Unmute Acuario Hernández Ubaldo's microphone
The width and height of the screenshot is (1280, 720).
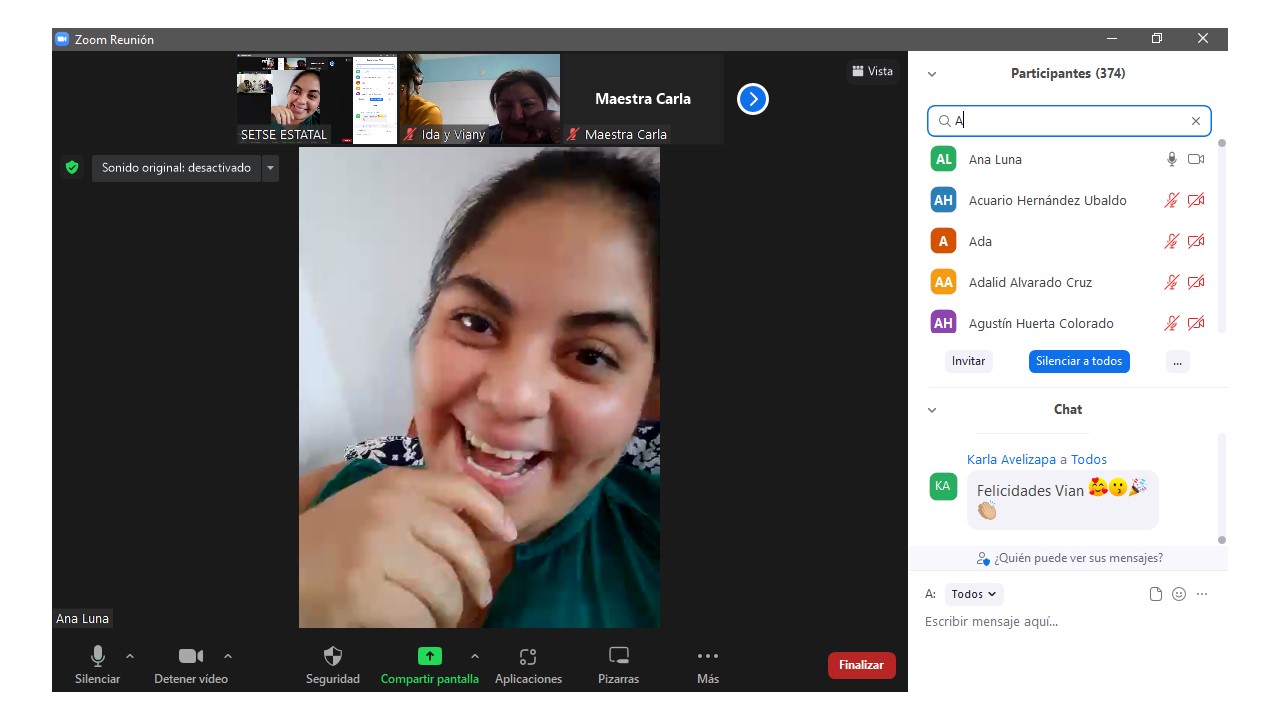(x=1172, y=200)
